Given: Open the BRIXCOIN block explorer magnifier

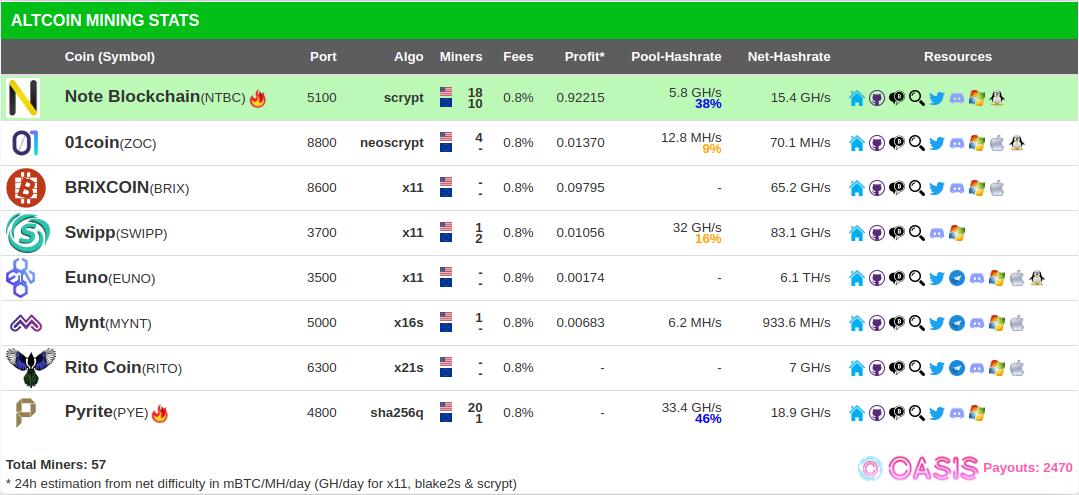Looking at the screenshot, I should (x=917, y=188).
